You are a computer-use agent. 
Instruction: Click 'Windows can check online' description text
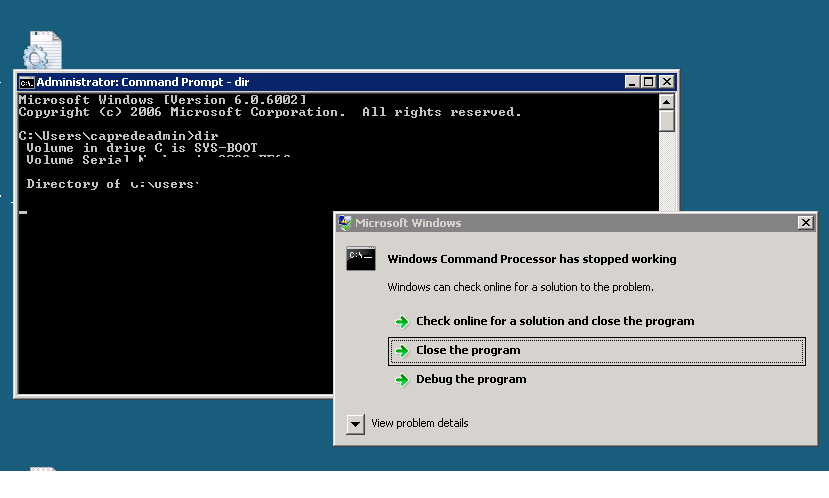(521, 287)
